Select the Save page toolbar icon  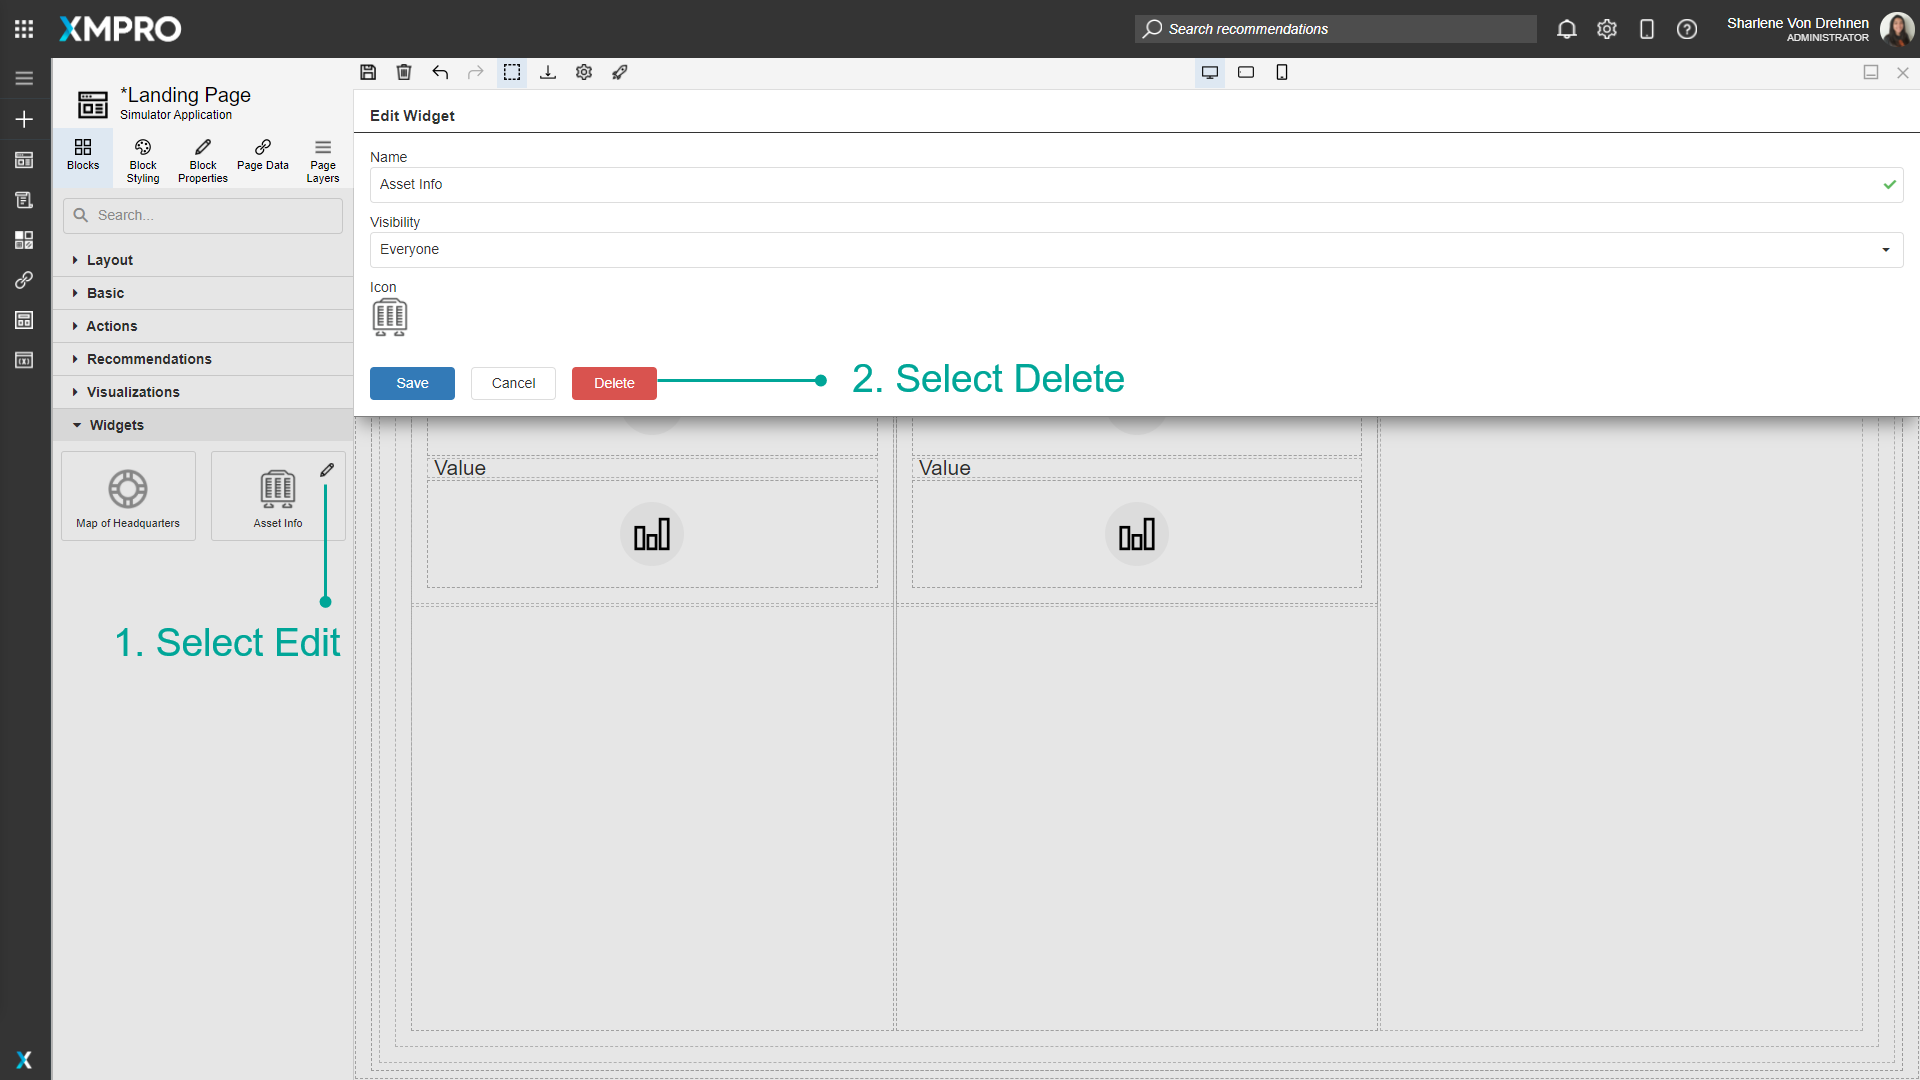click(x=368, y=72)
